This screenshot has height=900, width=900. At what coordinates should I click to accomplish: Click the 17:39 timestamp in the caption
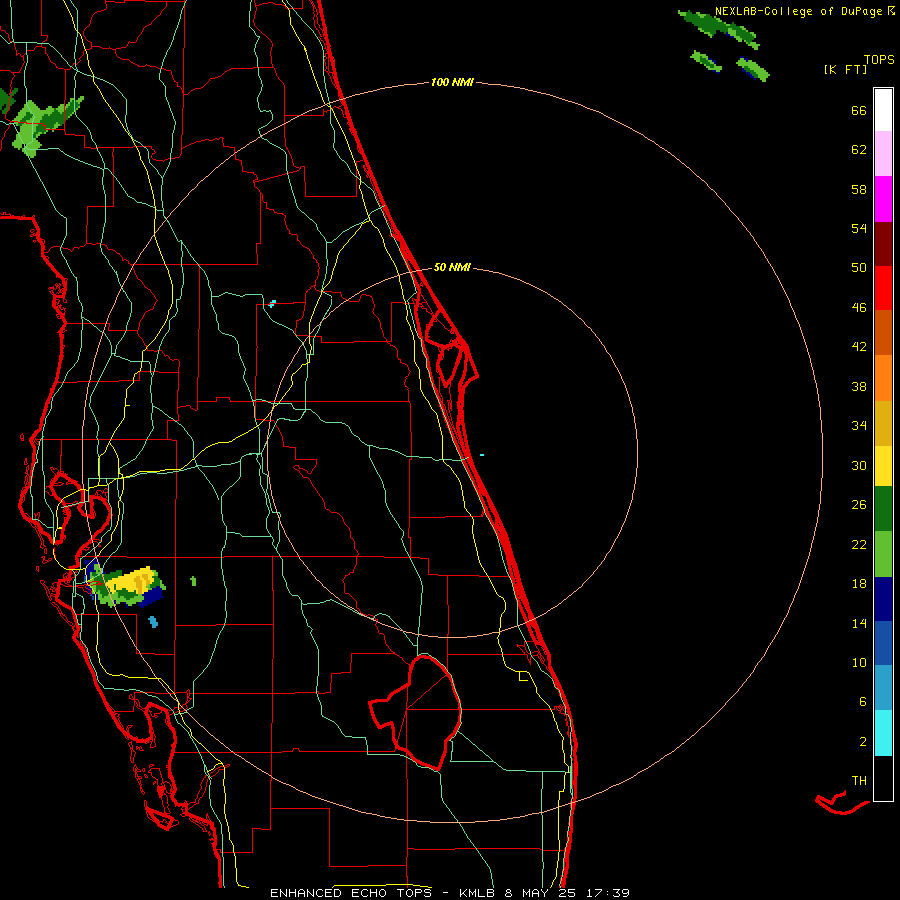pyautogui.click(x=606, y=893)
